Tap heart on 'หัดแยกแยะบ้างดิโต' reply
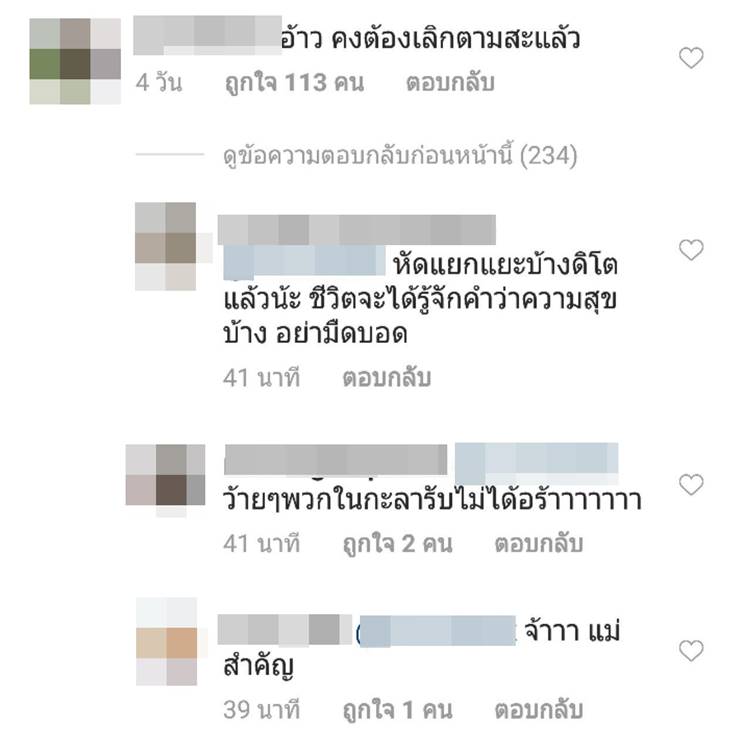Screen dimensions: 750x750 point(691,250)
